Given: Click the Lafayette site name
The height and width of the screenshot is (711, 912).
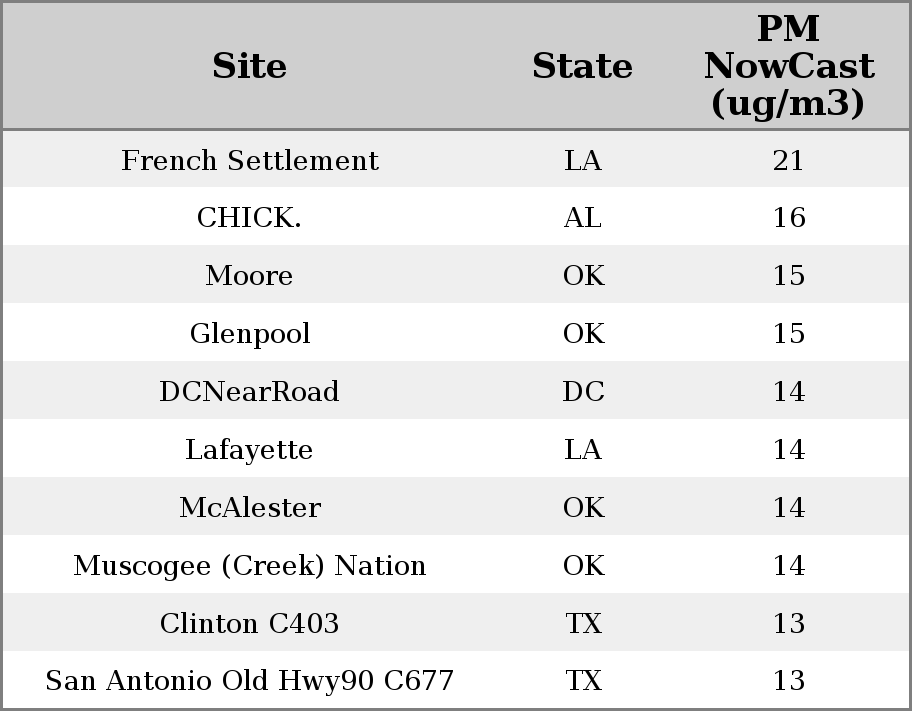Looking at the screenshot, I should coord(249,449).
